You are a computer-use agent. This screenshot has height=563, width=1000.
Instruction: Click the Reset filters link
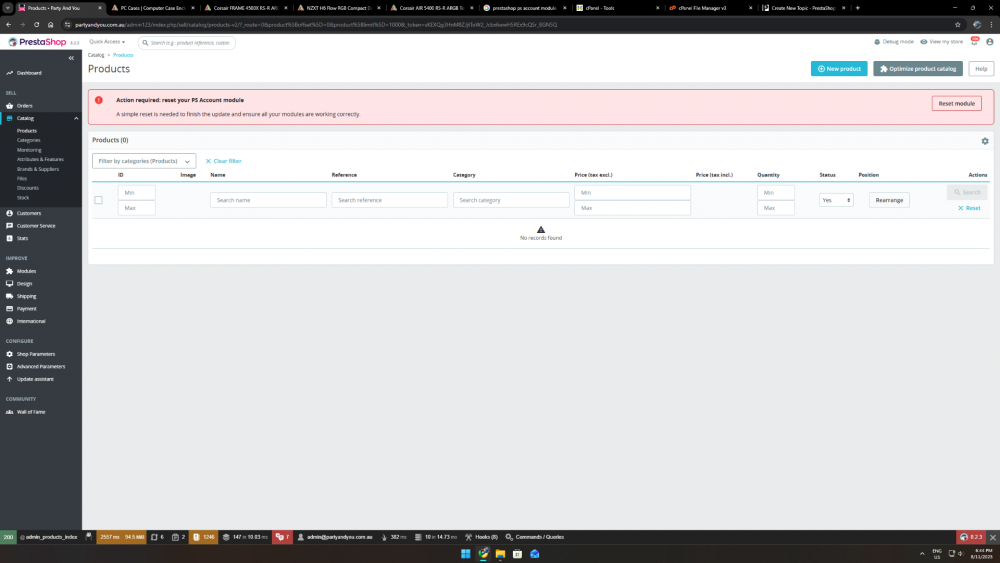(x=969, y=208)
